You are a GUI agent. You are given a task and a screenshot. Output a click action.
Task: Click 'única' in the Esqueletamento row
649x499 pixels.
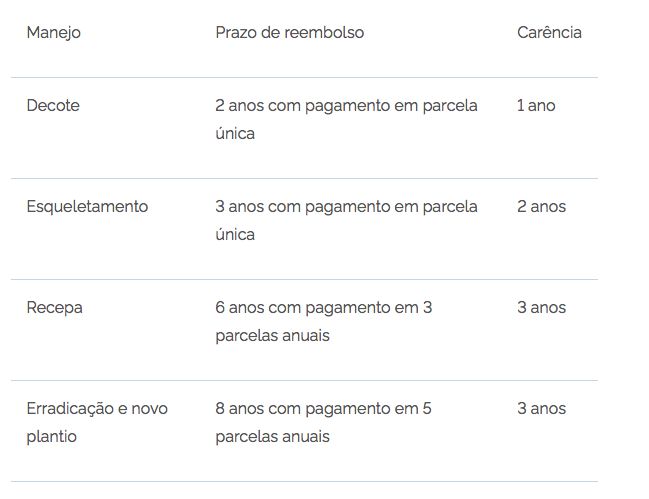pos(235,234)
